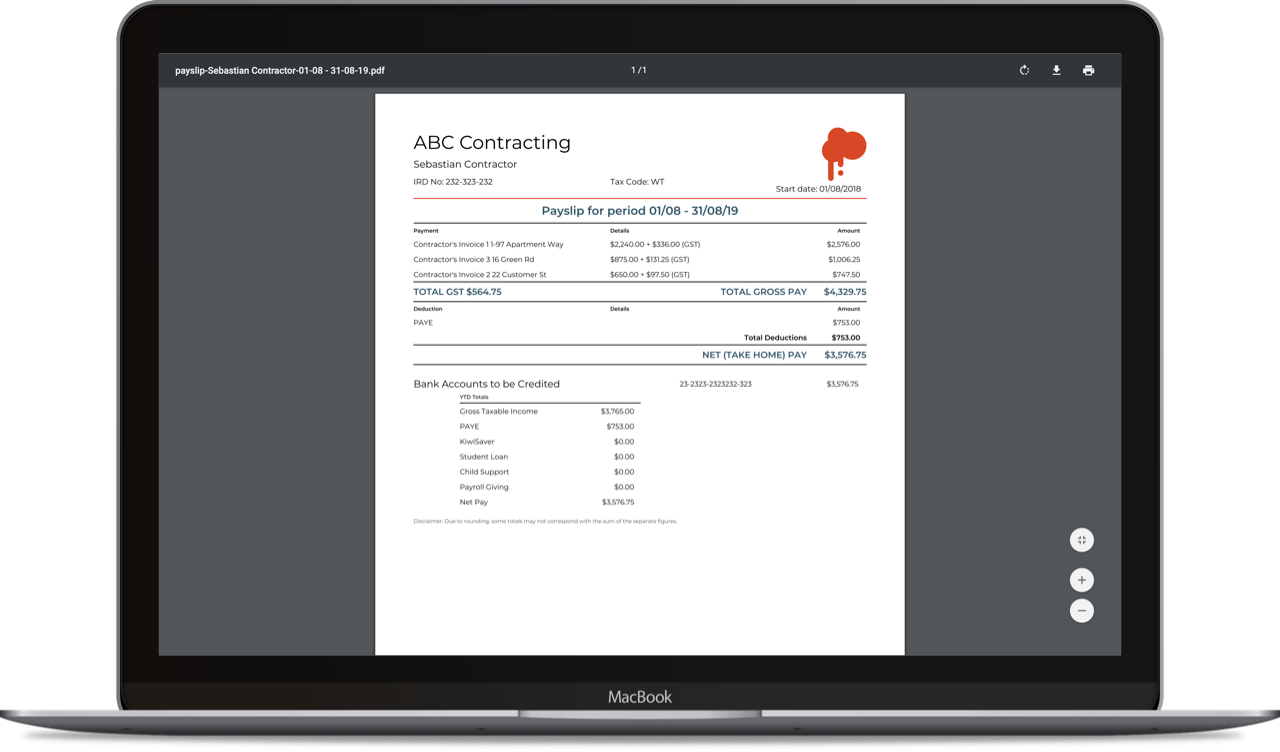Screen dimensions: 1280x752
Task: Select the name Sebastian Contractor
Action: (x=465, y=164)
